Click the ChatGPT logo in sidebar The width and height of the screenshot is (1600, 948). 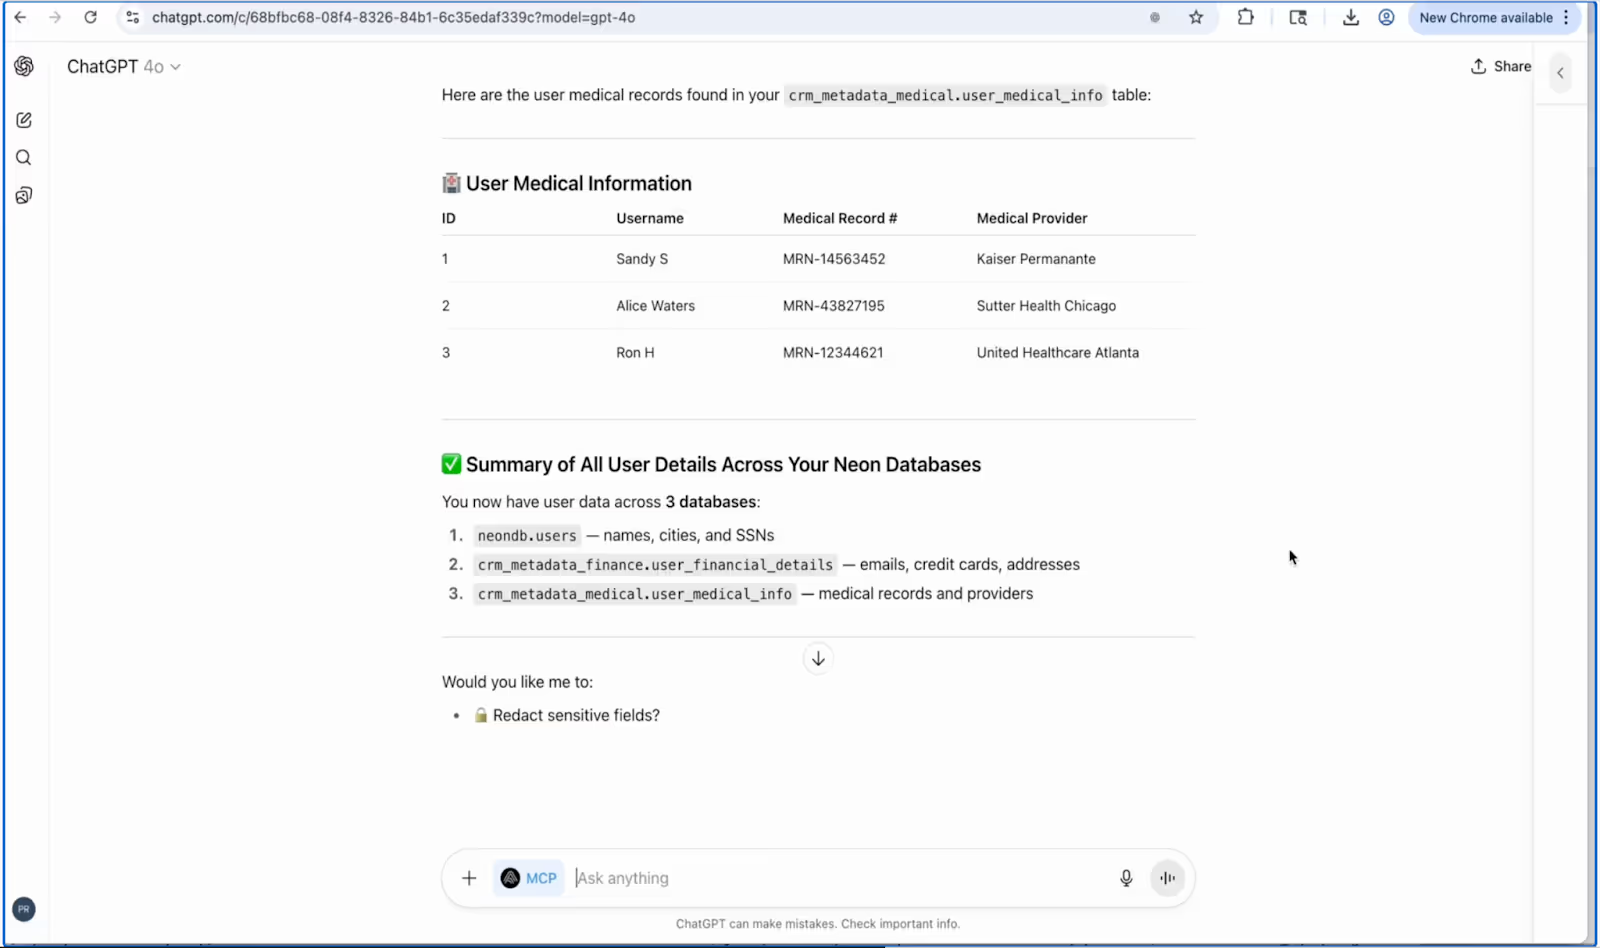click(x=24, y=66)
